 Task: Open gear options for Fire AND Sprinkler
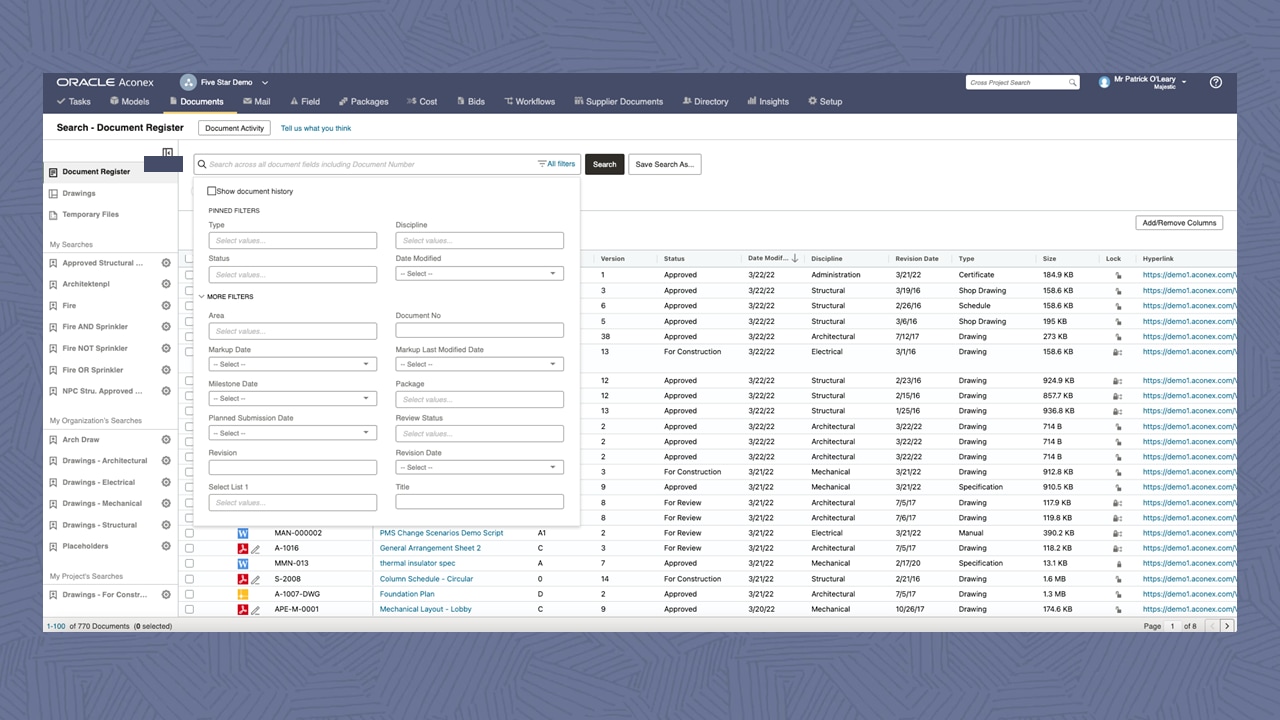point(166,327)
